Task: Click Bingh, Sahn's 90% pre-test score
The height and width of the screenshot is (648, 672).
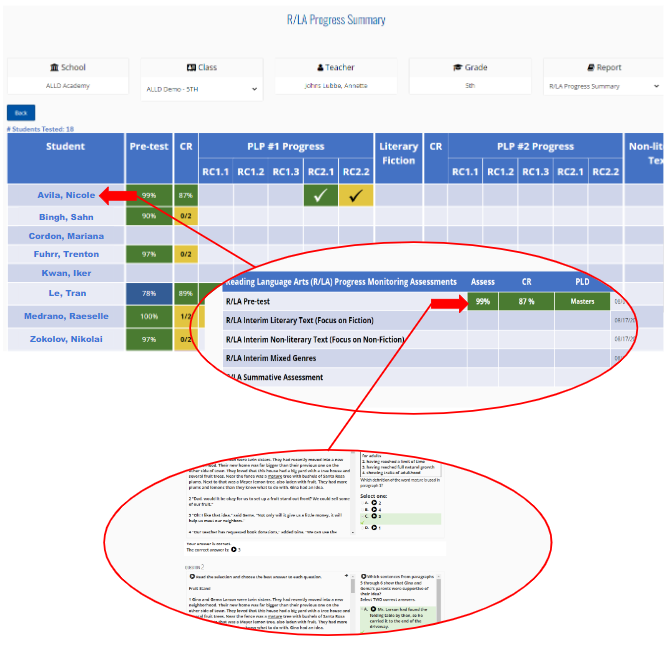Action: pos(148,216)
